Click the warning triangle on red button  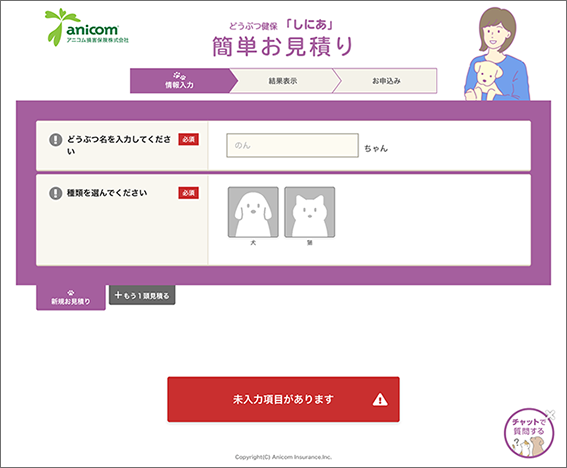380,400
